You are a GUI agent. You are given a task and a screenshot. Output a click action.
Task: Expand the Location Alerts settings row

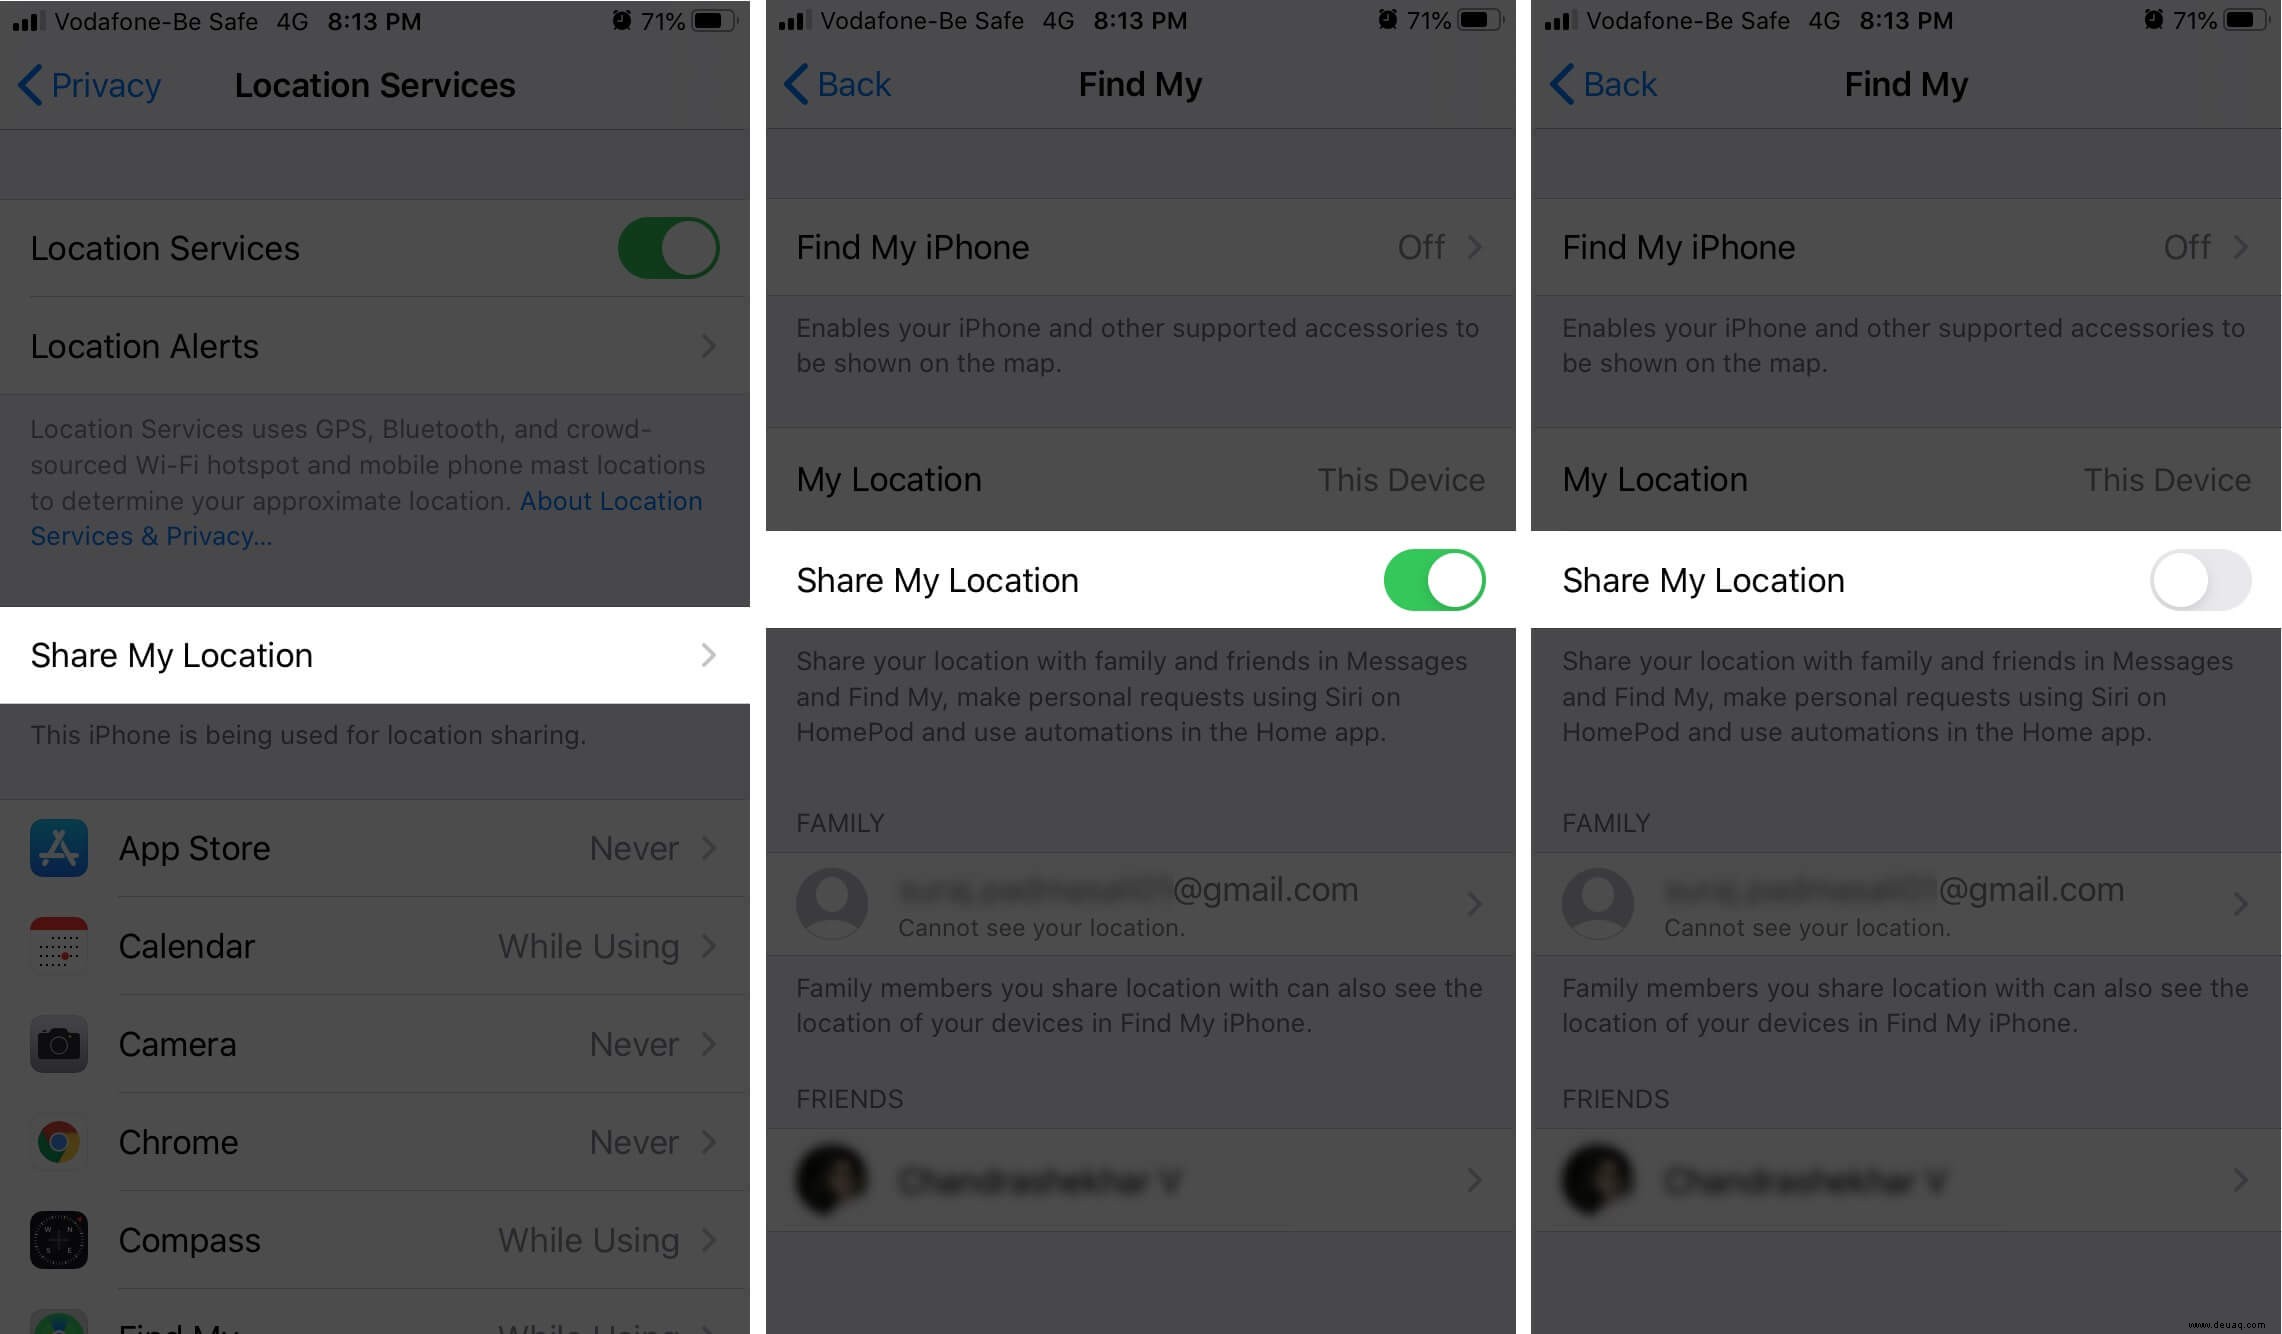(x=375, y=345)
